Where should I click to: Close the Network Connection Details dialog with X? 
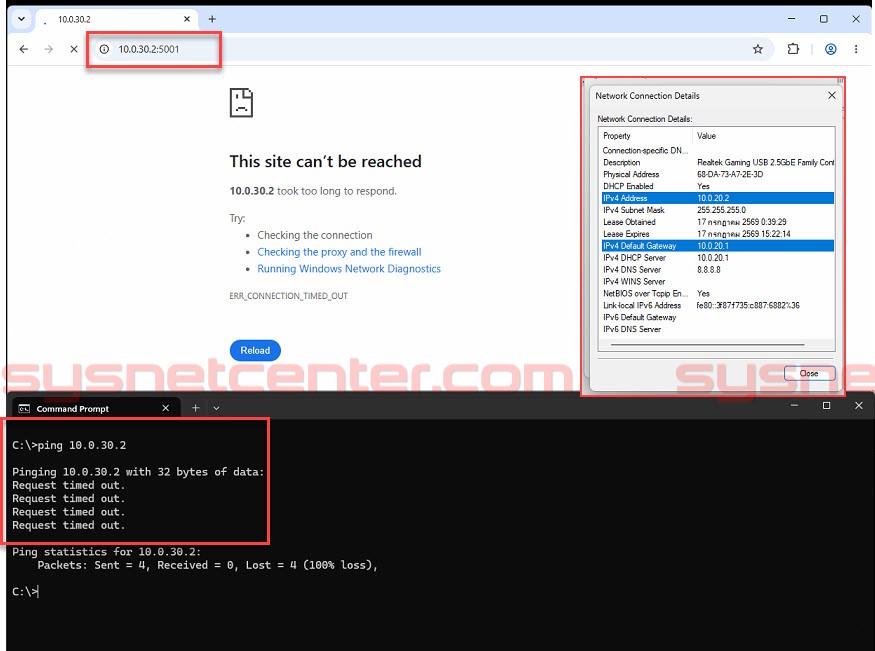click(831, 95)
